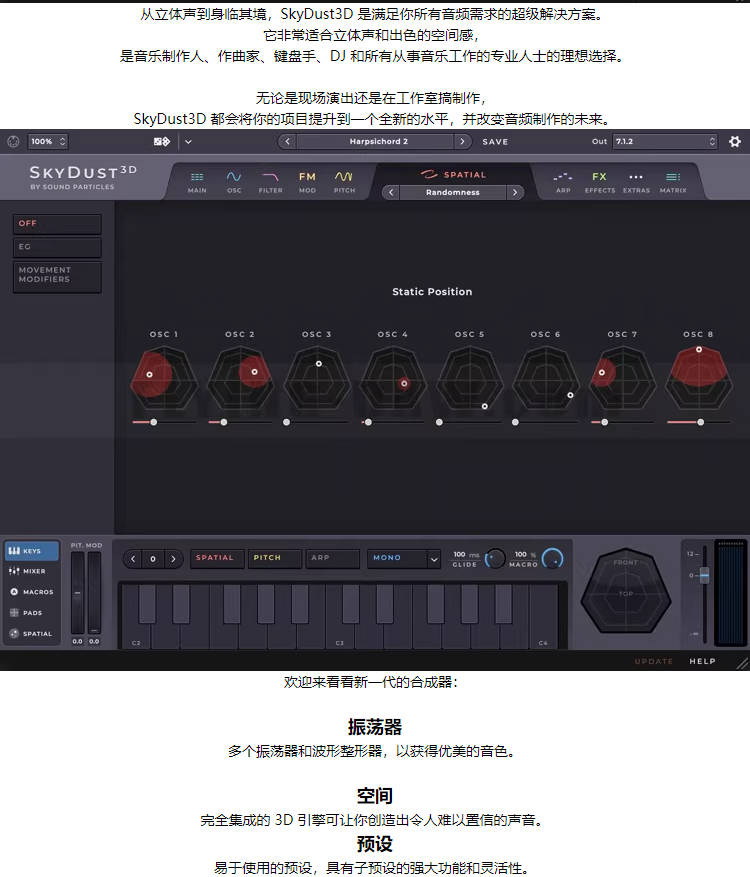Go to next preset after Harpsichord 2
This screenshot has width=750, height=877.
coord(462,142)
